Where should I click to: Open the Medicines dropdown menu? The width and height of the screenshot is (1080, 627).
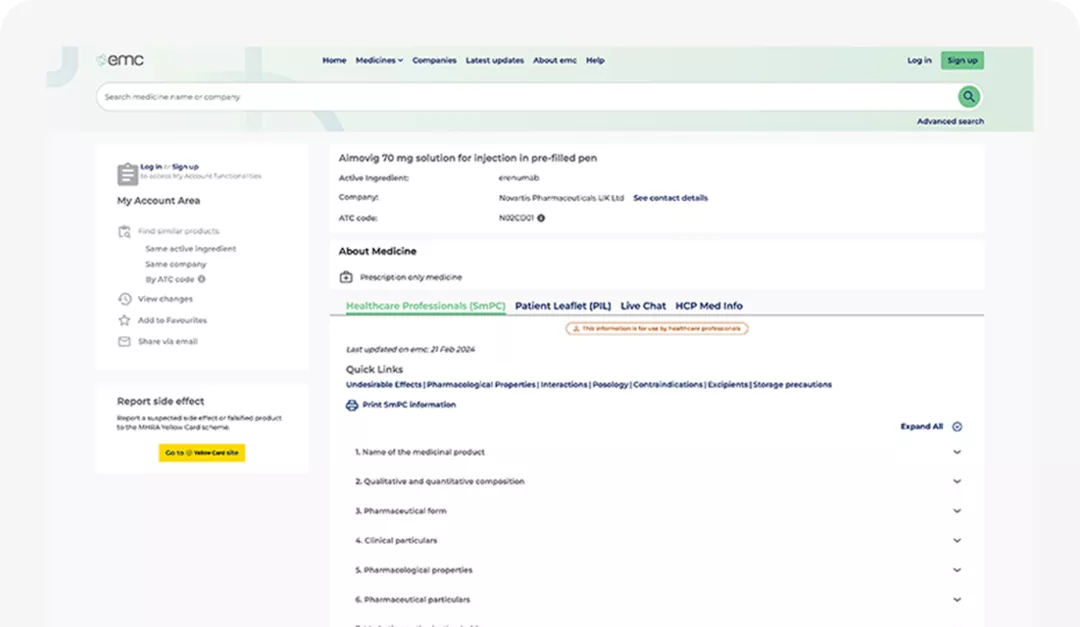click(x=378, y=60)
